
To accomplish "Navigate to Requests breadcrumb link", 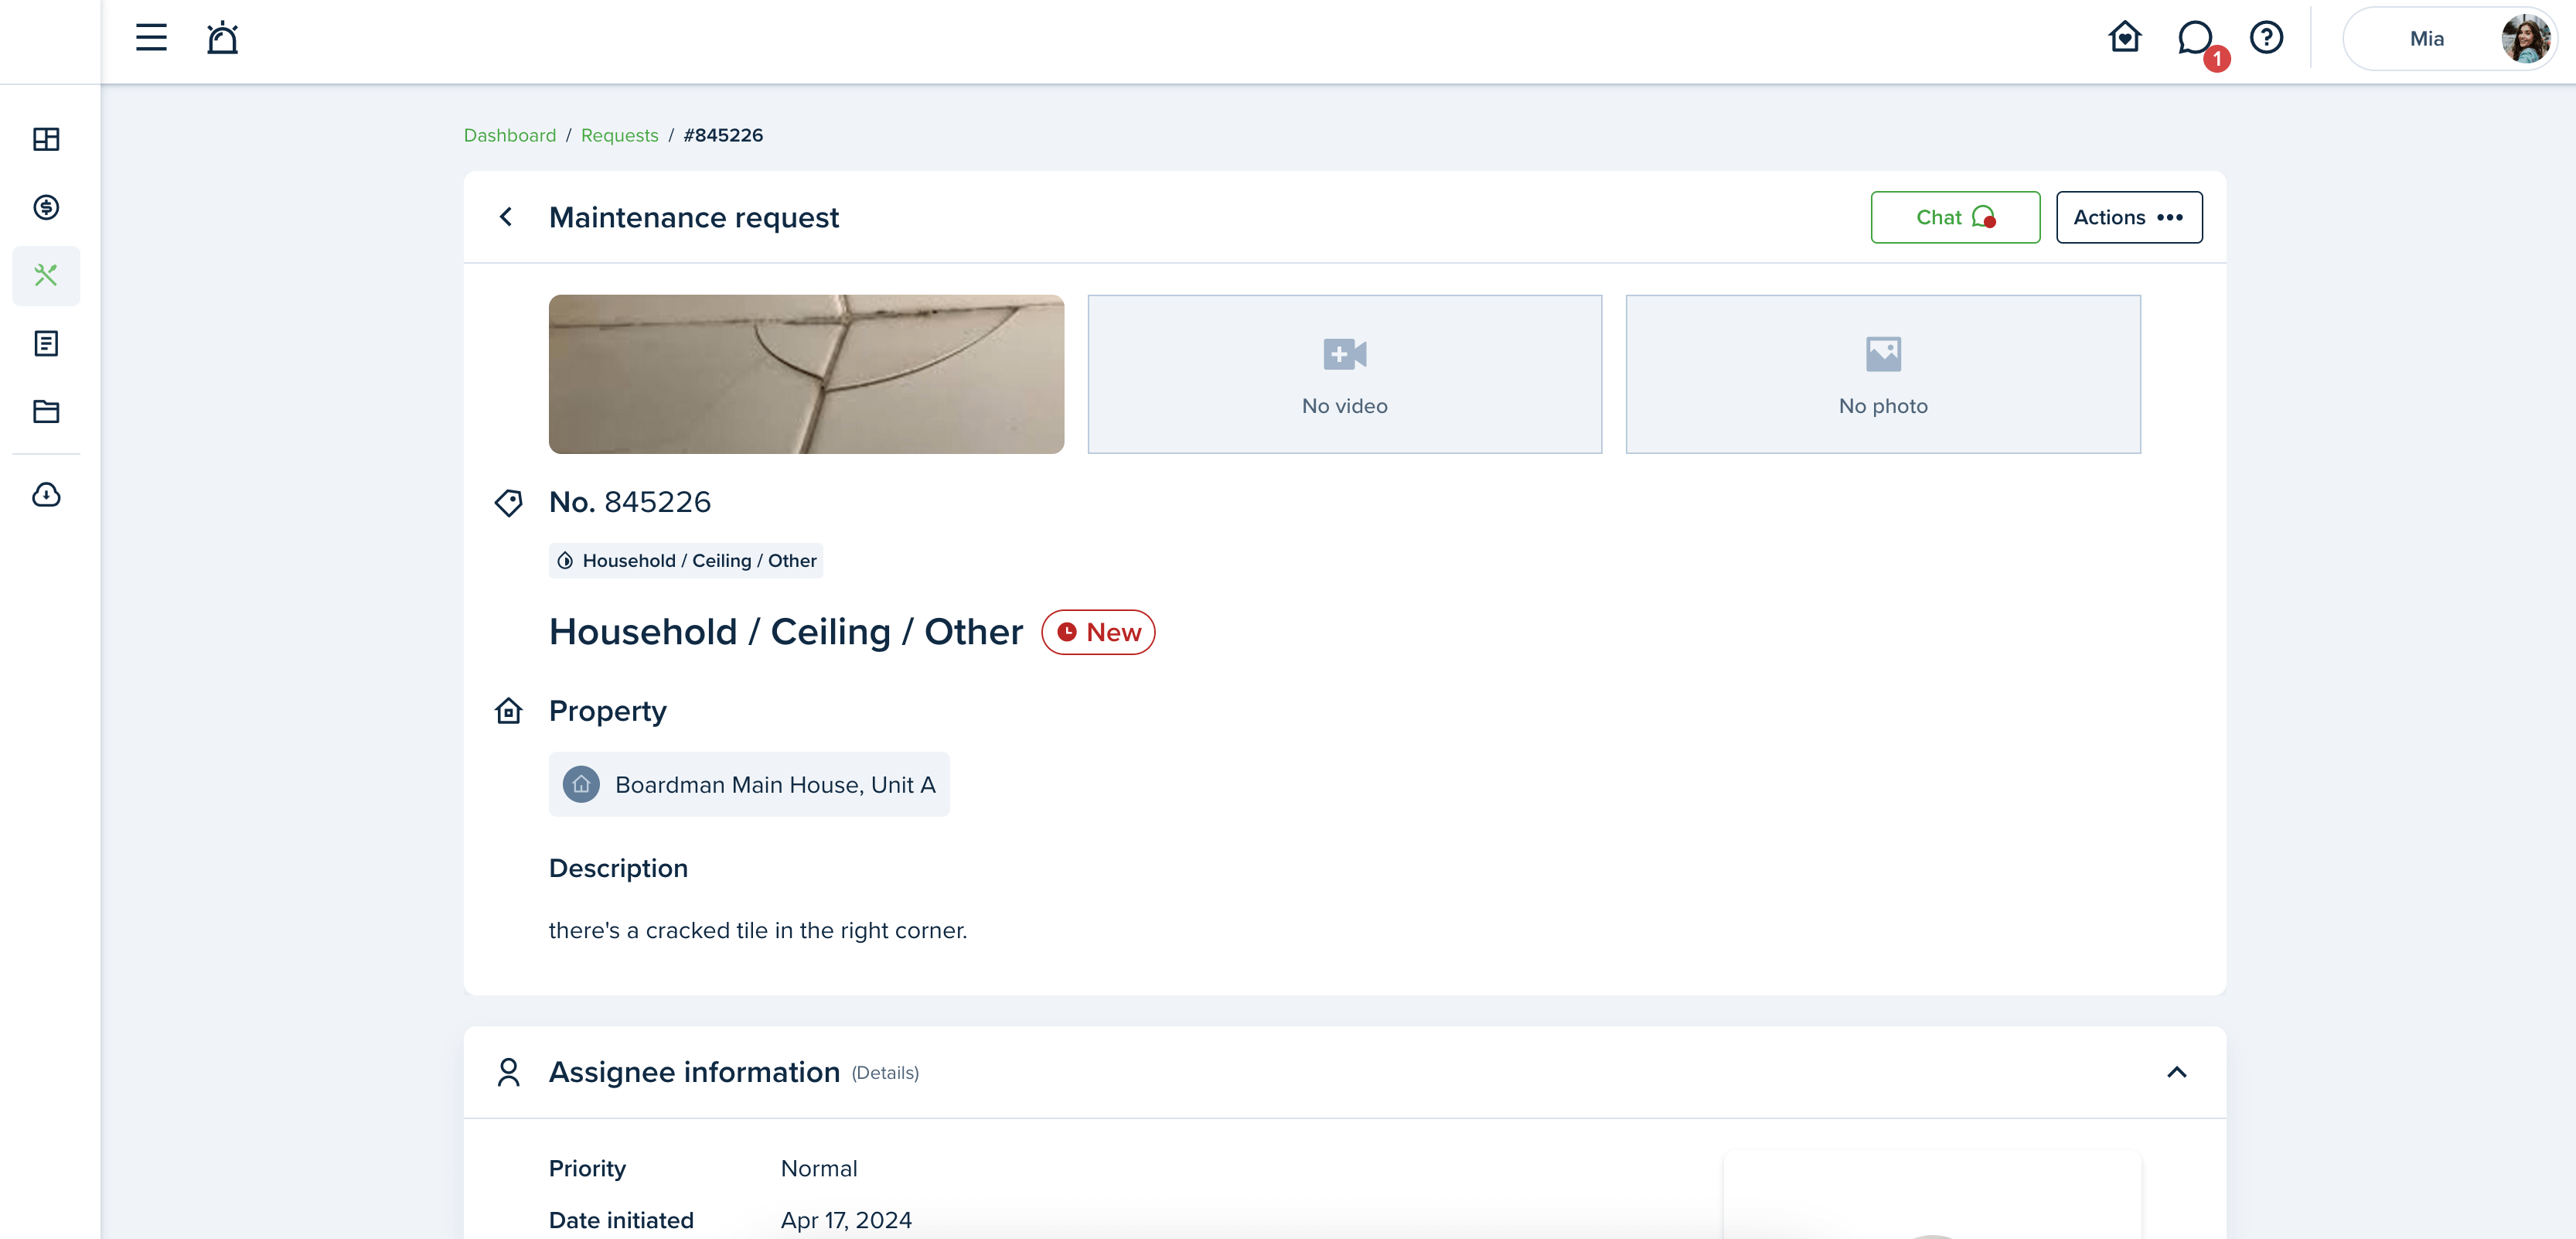I will [619, 135].
